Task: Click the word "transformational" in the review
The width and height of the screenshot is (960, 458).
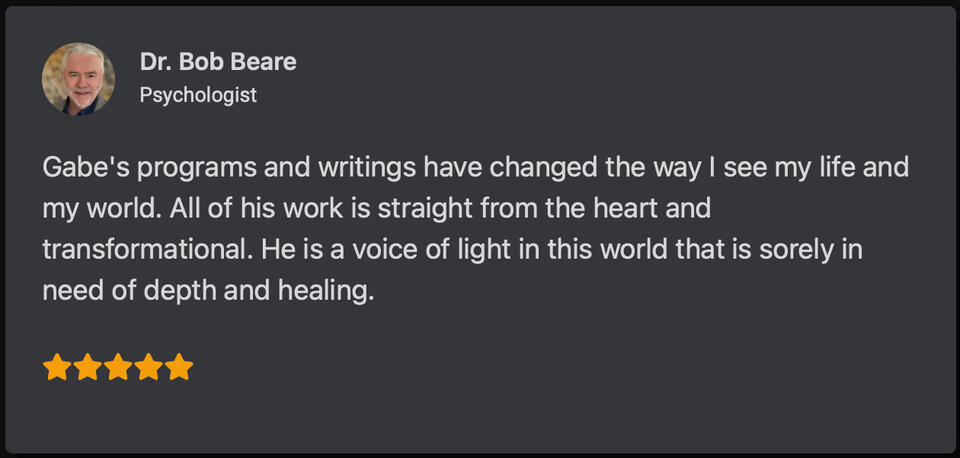Action: click(141, 250)
